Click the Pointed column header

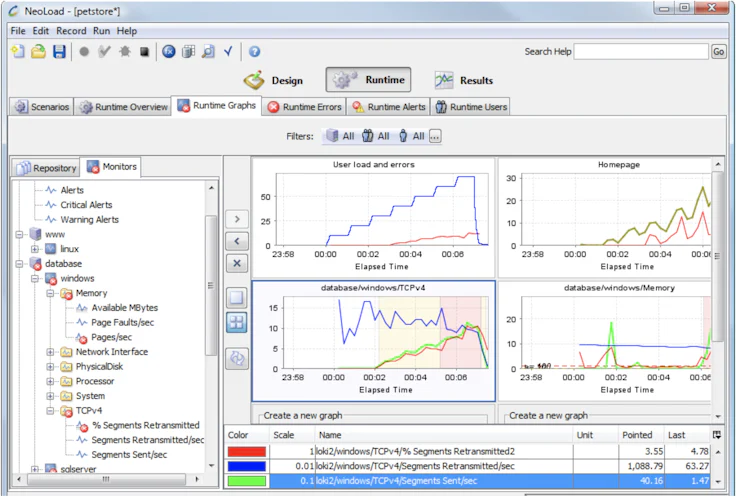[x=641, y=435]
